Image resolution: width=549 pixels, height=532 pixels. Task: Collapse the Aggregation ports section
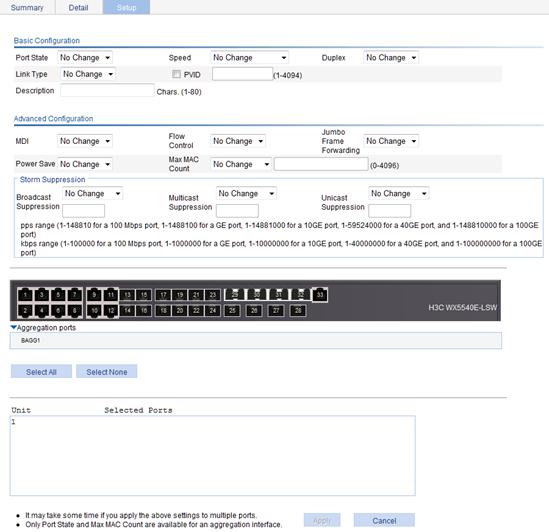tap(14, 327)
